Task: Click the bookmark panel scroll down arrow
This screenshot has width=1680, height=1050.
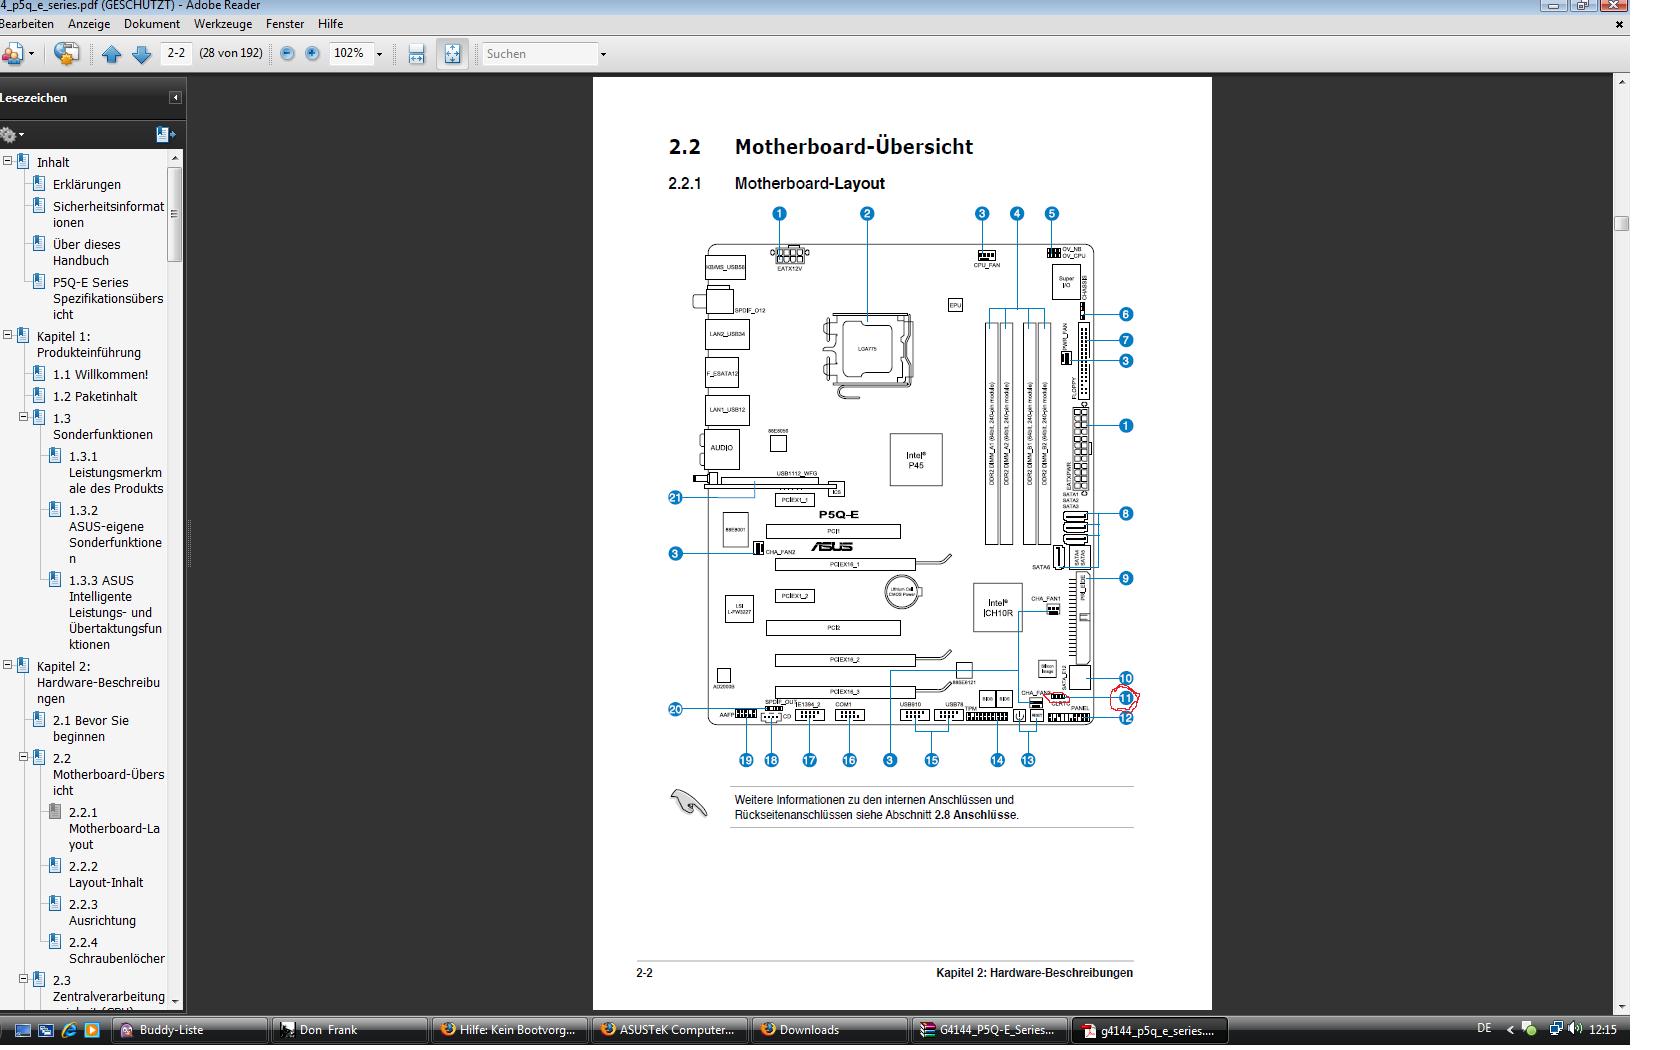Action: 175,1000
